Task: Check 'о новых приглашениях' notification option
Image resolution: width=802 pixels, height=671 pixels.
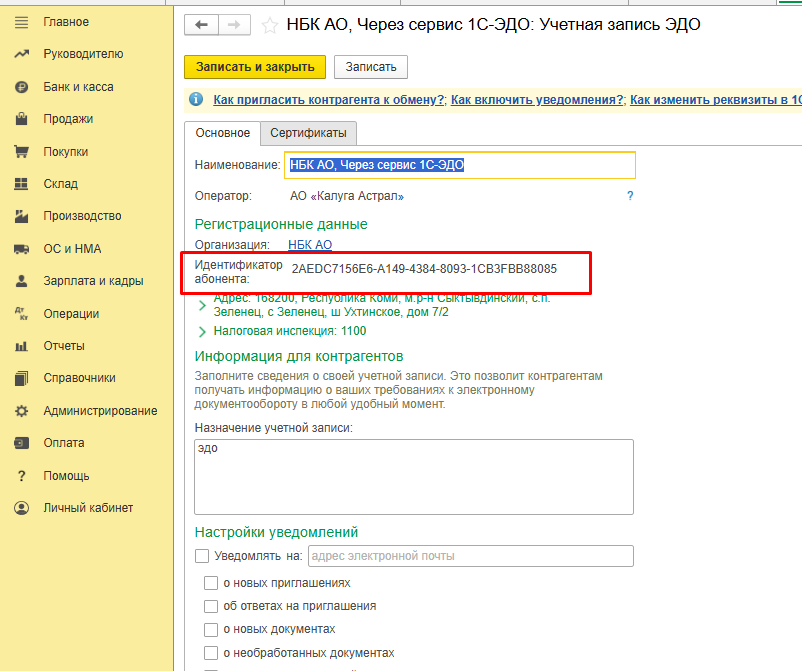Action: (211, 583)
